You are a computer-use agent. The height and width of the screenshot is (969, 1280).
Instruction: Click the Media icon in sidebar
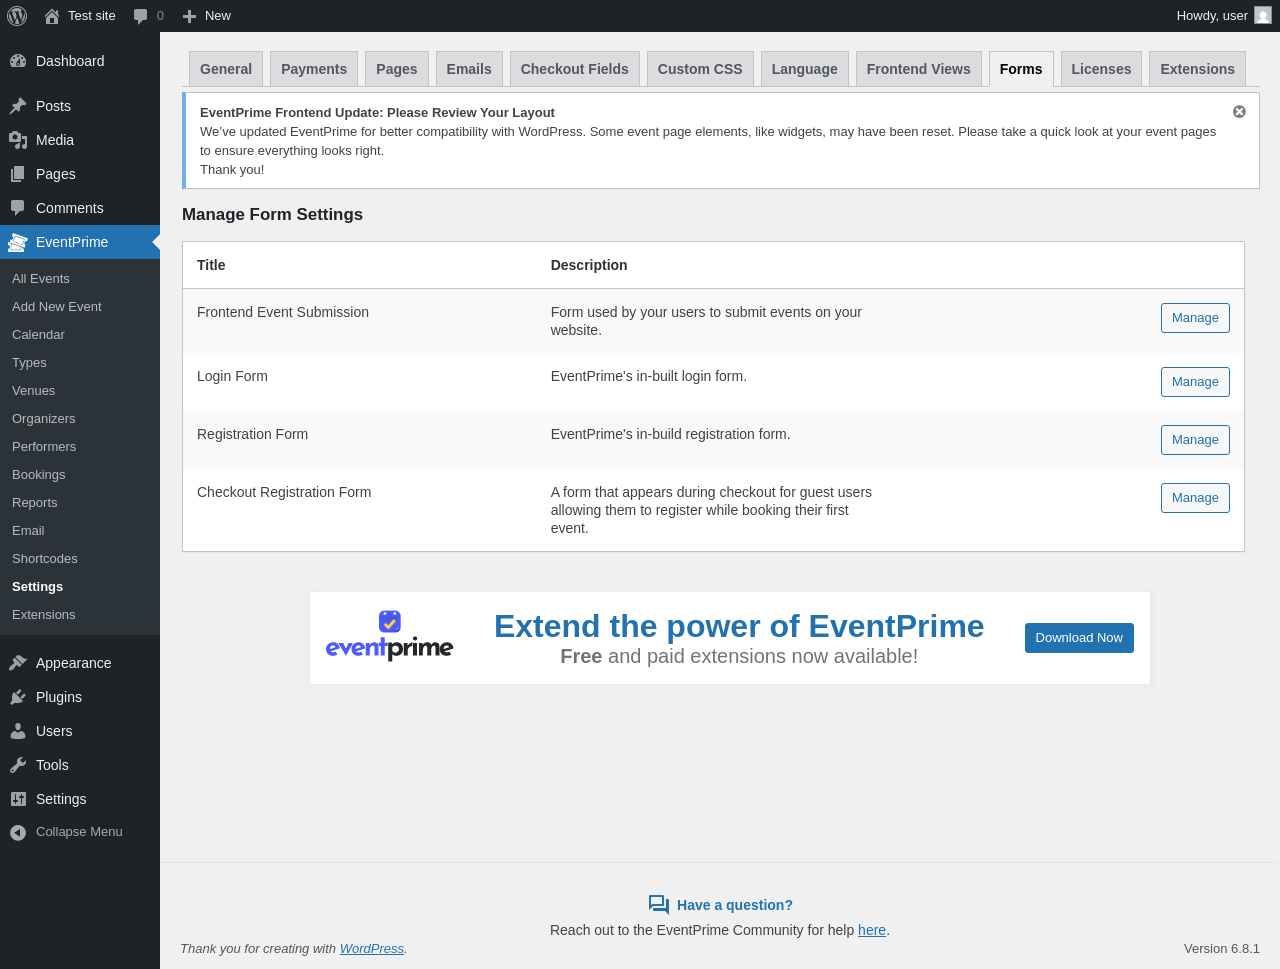click(x=18, y=140)
